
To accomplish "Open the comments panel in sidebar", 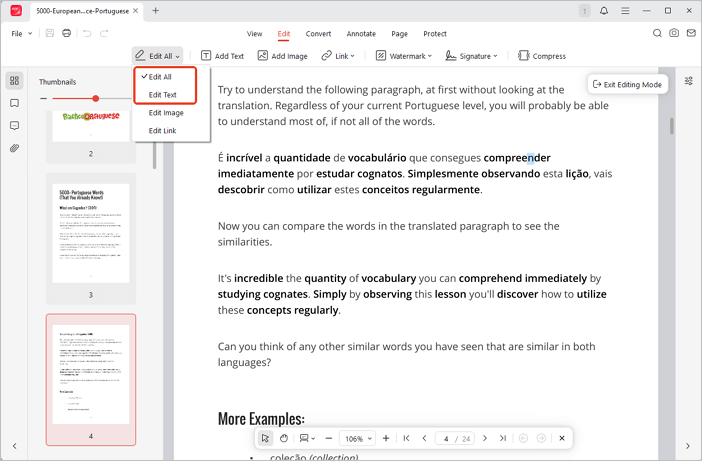I will click(15, 126).
